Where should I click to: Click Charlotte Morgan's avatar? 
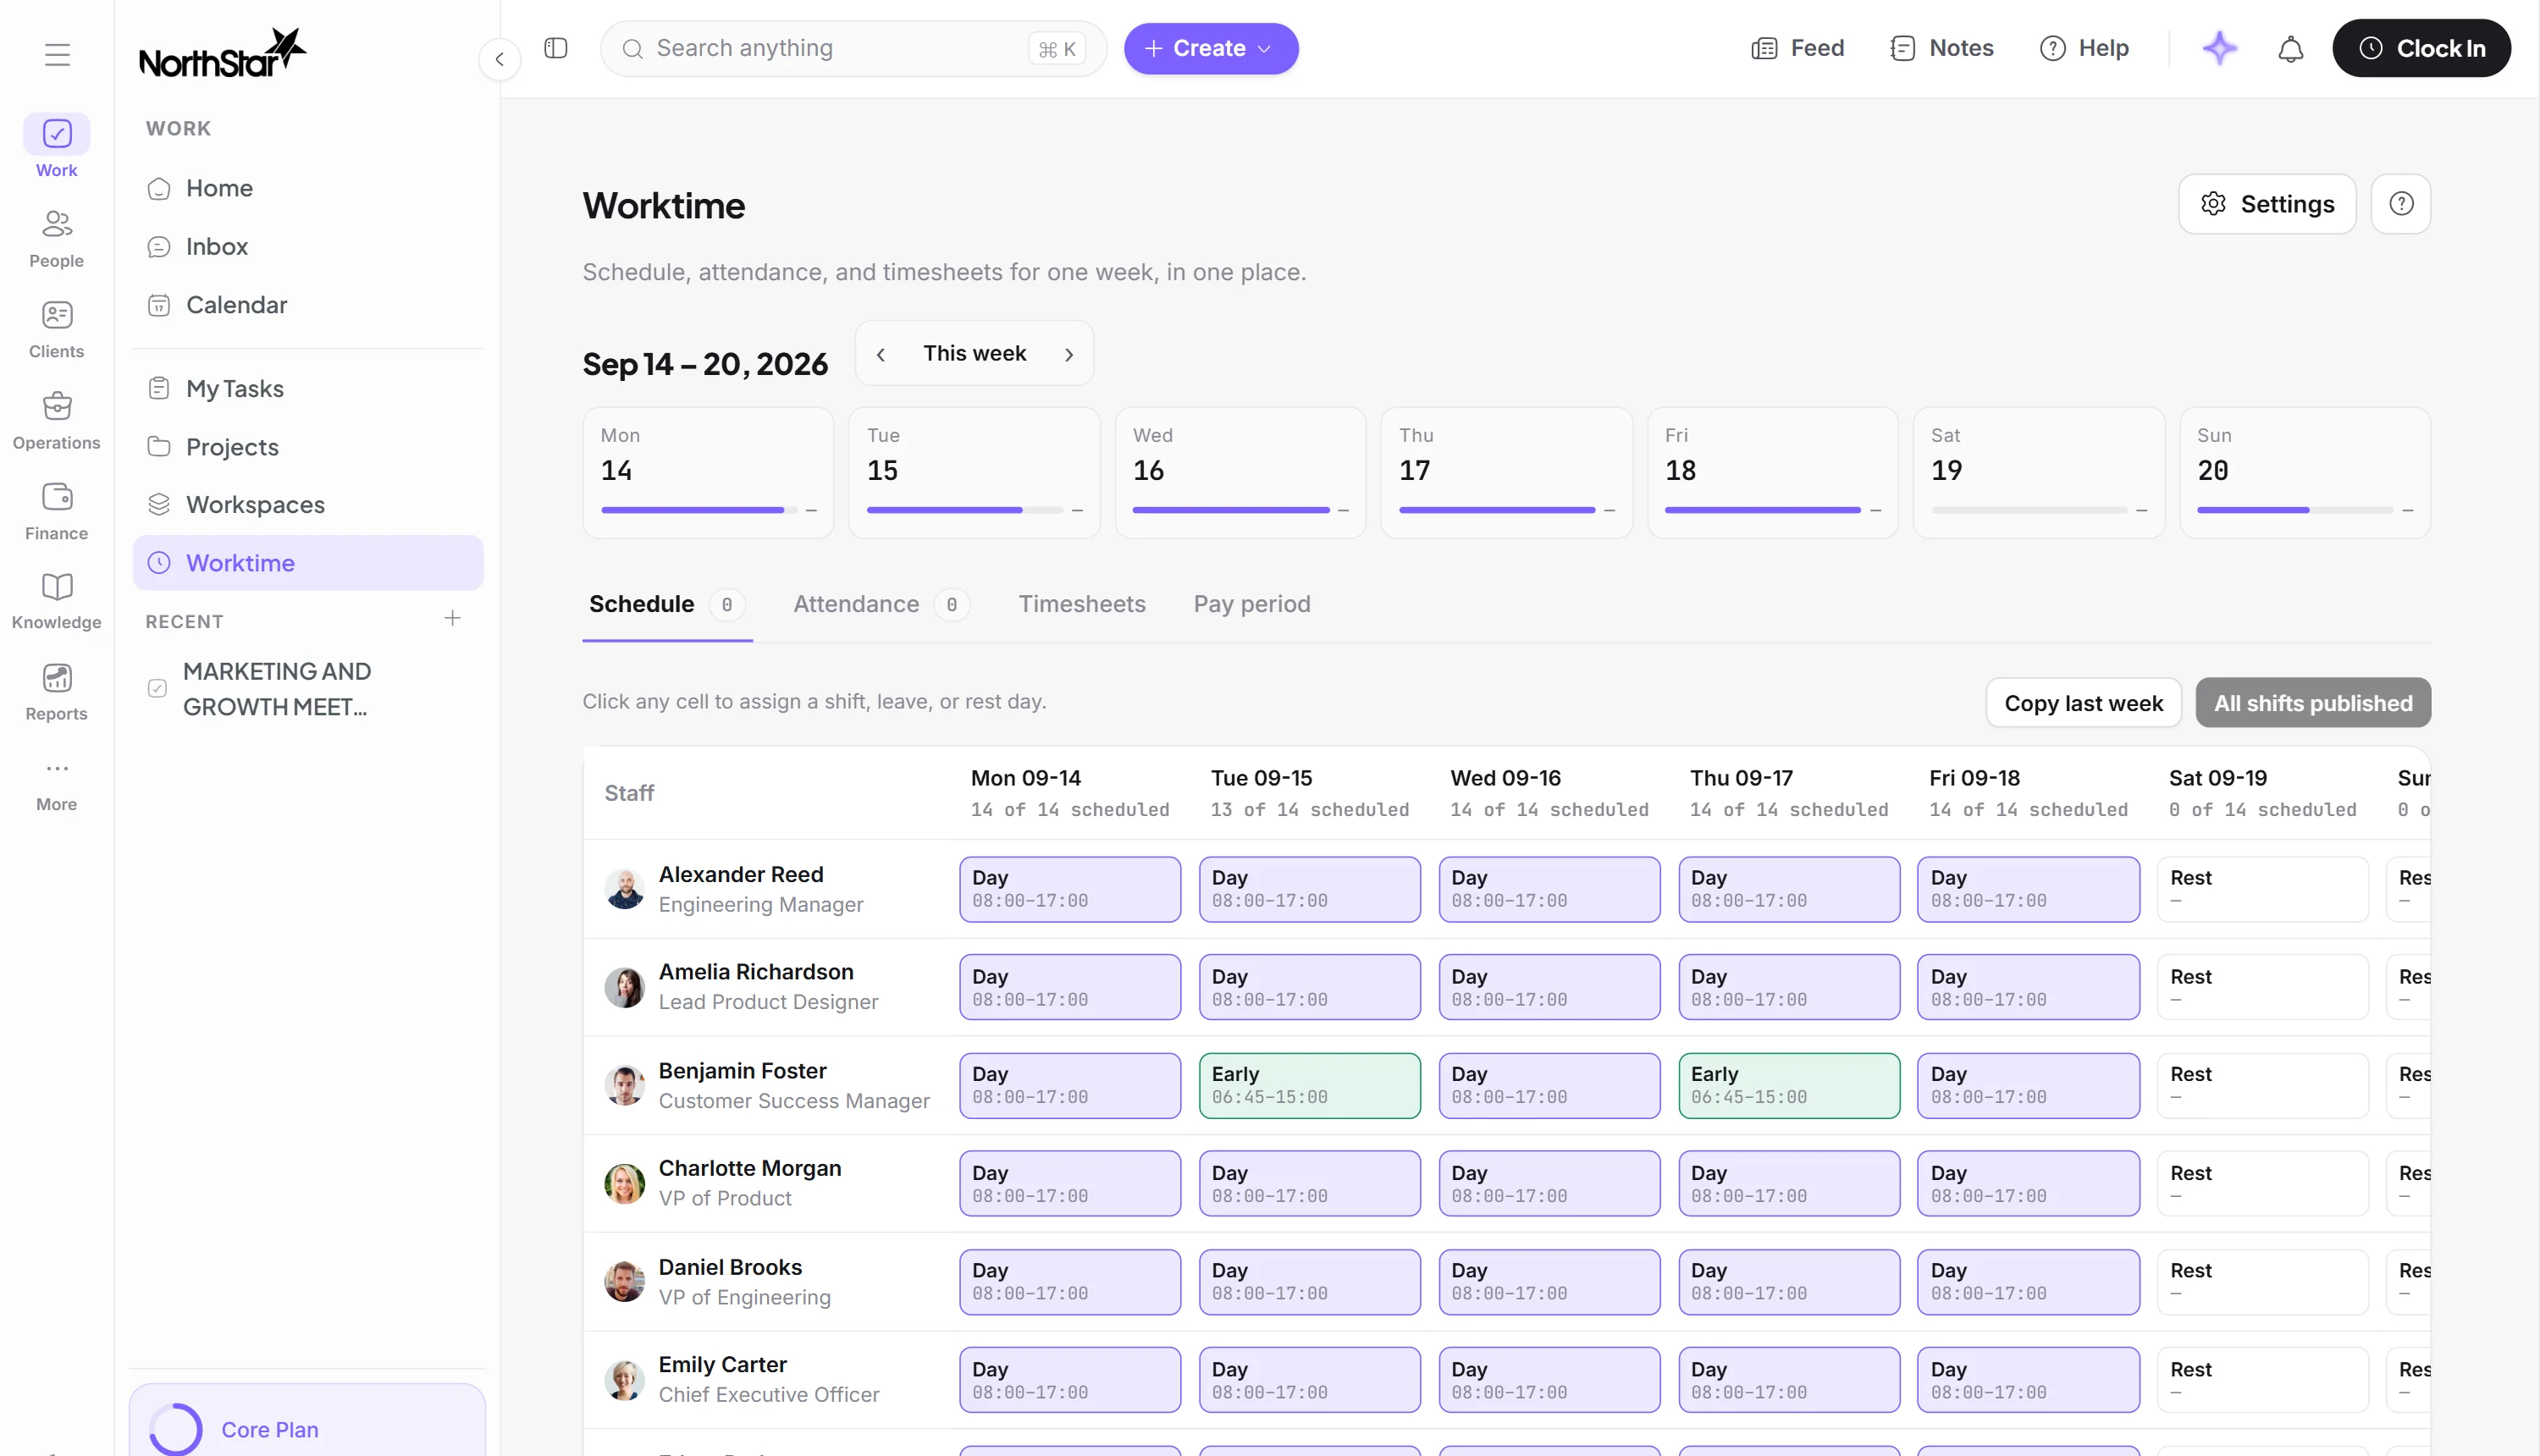click(x=624, y=1183)
